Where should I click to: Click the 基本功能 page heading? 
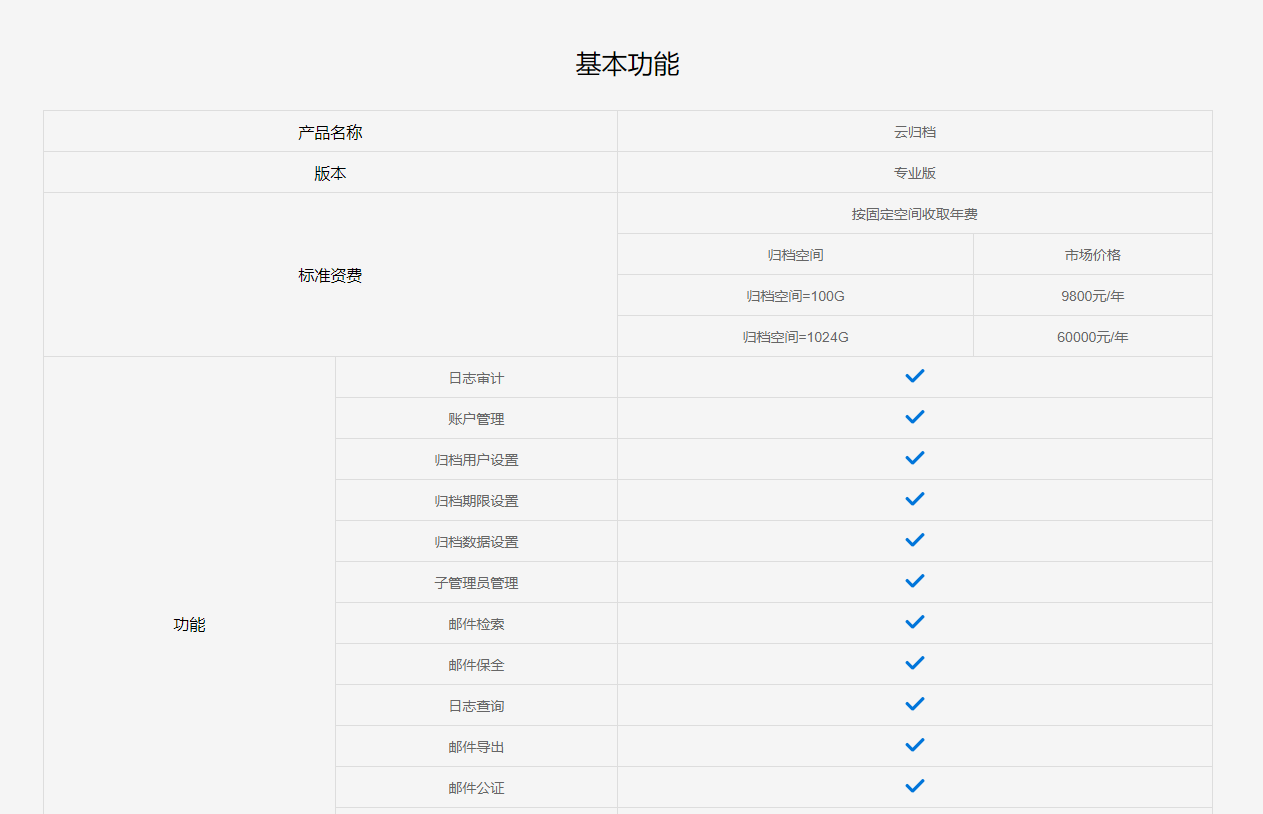pyautogui.click(x=627, y=64)
